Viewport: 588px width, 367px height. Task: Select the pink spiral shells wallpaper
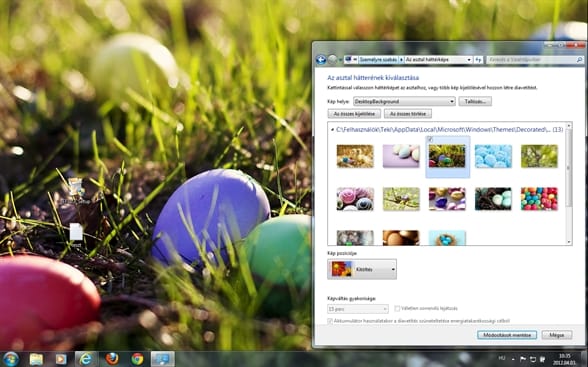coord(355,199)
